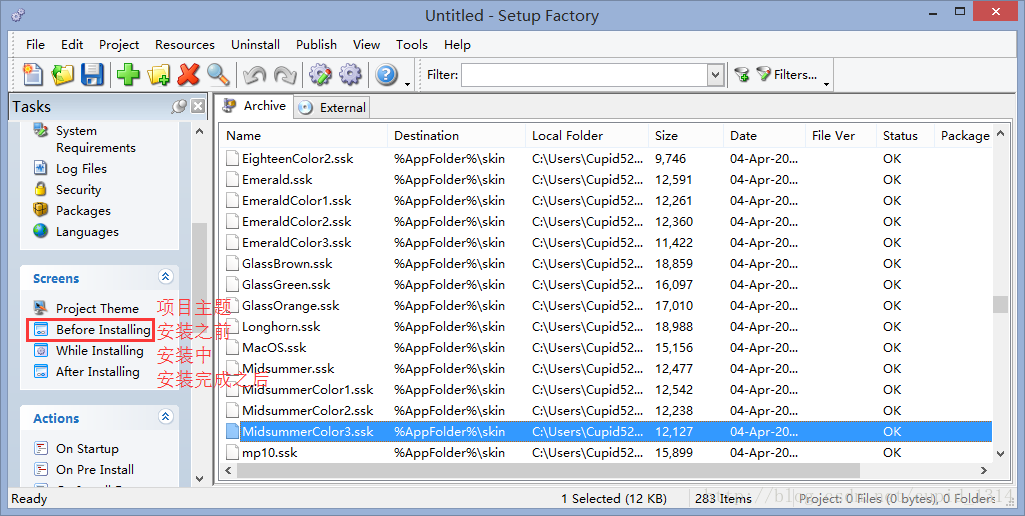Click horizontal scrollbar right arrow
Screen dimensions: 1025x516
984,470
